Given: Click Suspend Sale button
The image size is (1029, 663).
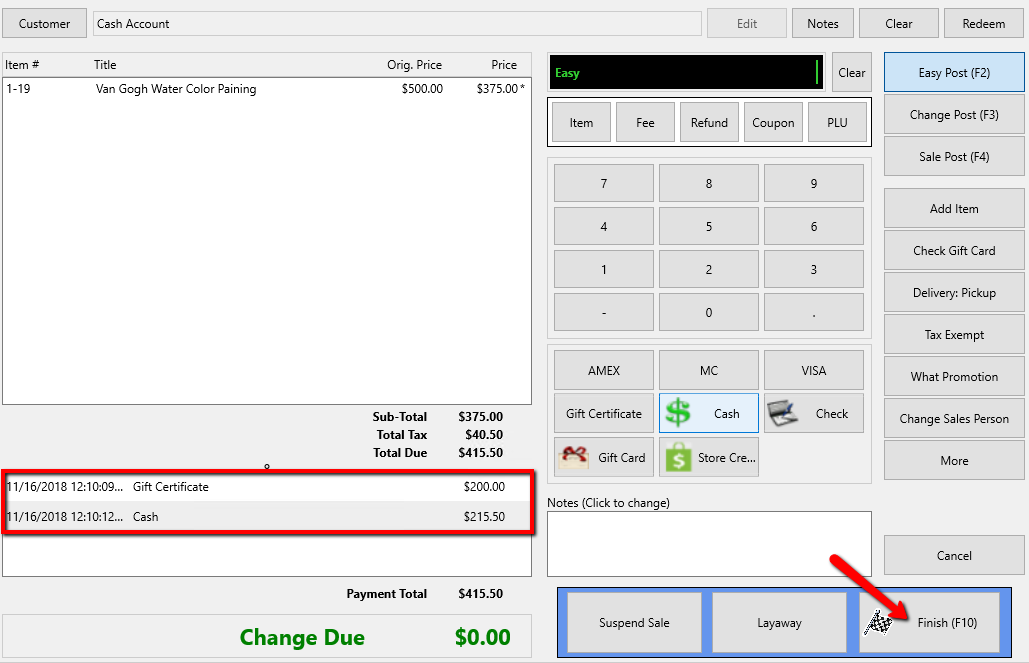Looking at the screenshot, I should pos(634,622).
